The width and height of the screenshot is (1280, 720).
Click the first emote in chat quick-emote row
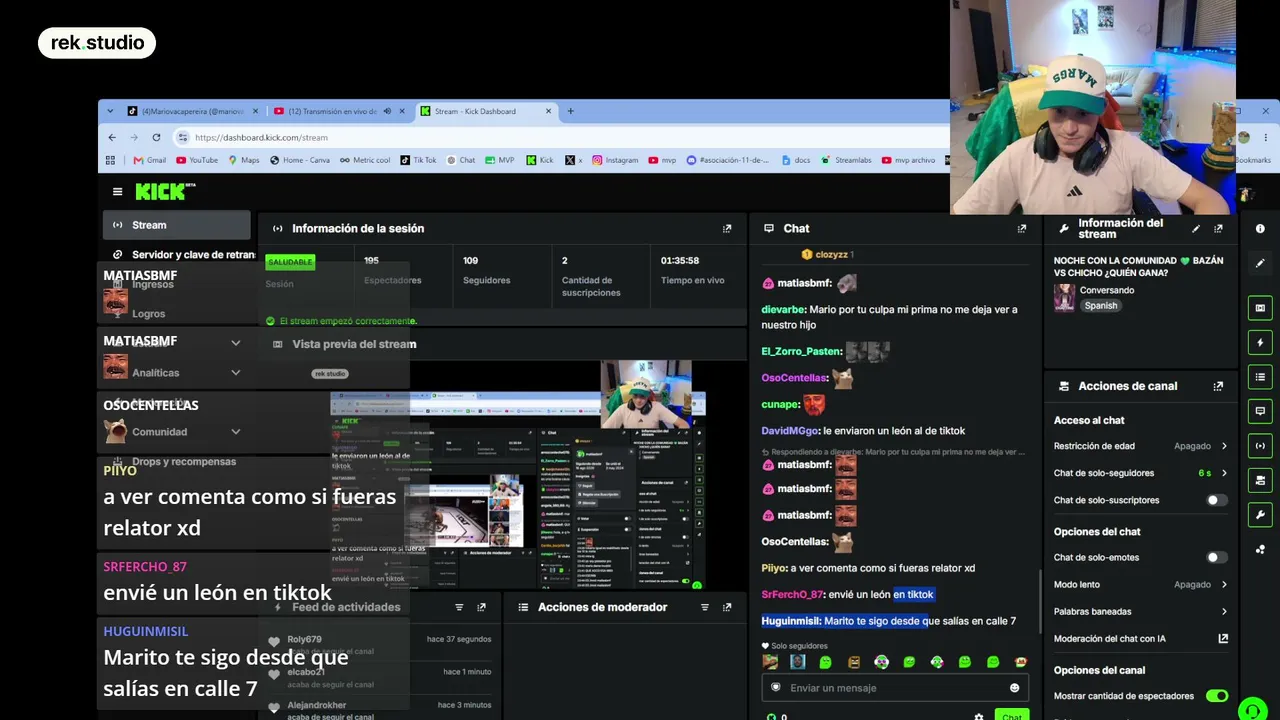(770, 662)
